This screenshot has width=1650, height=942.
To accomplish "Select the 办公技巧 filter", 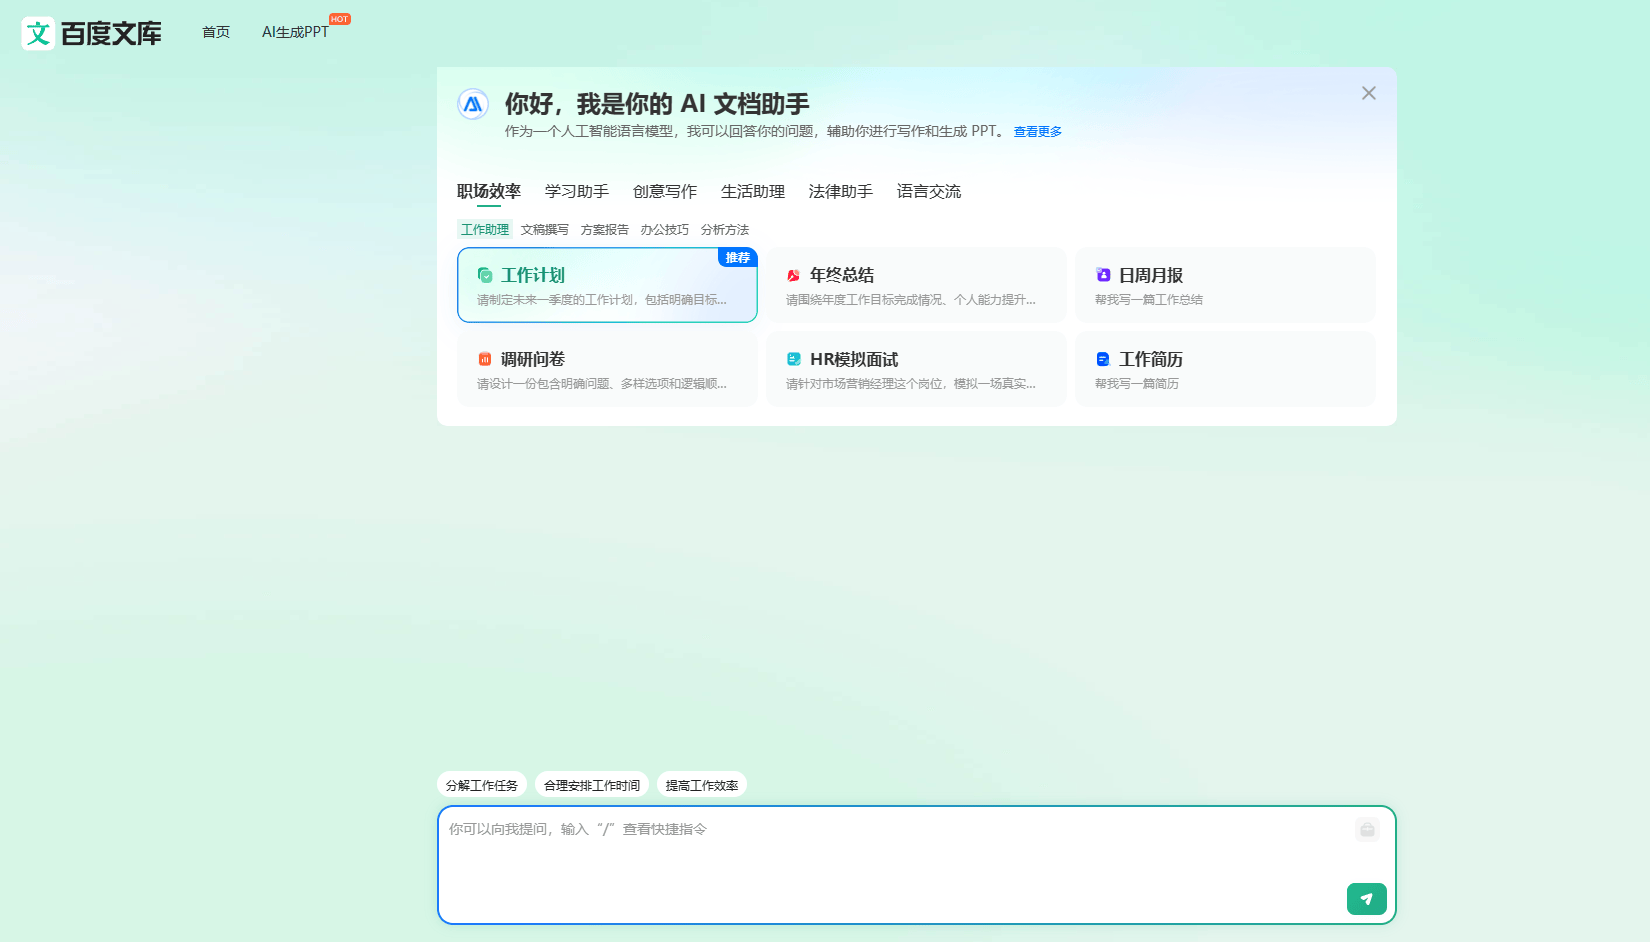I will click(x=665, y=229).
